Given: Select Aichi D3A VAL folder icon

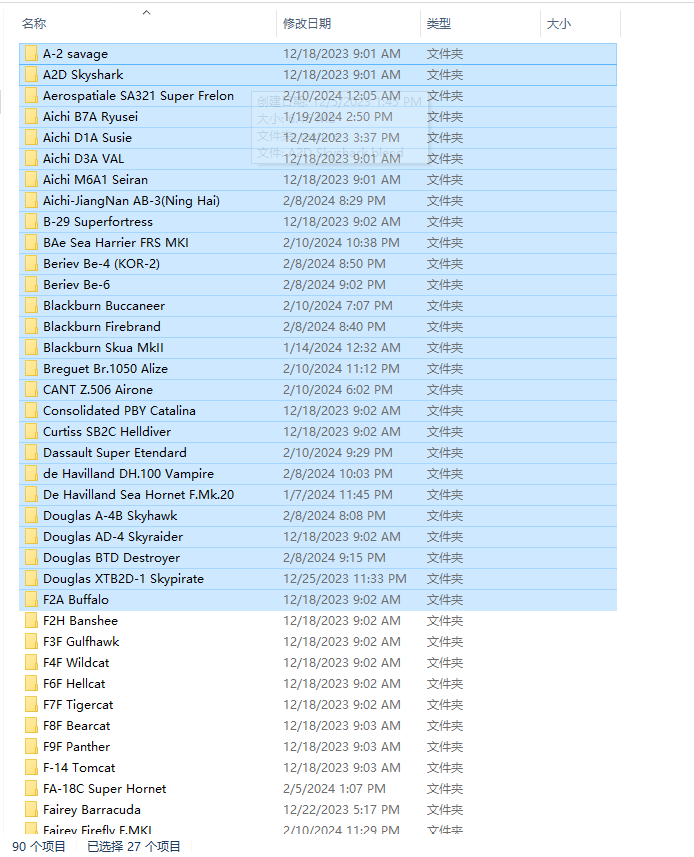Looking at the screenshot, I should click(x=31, y=159).
